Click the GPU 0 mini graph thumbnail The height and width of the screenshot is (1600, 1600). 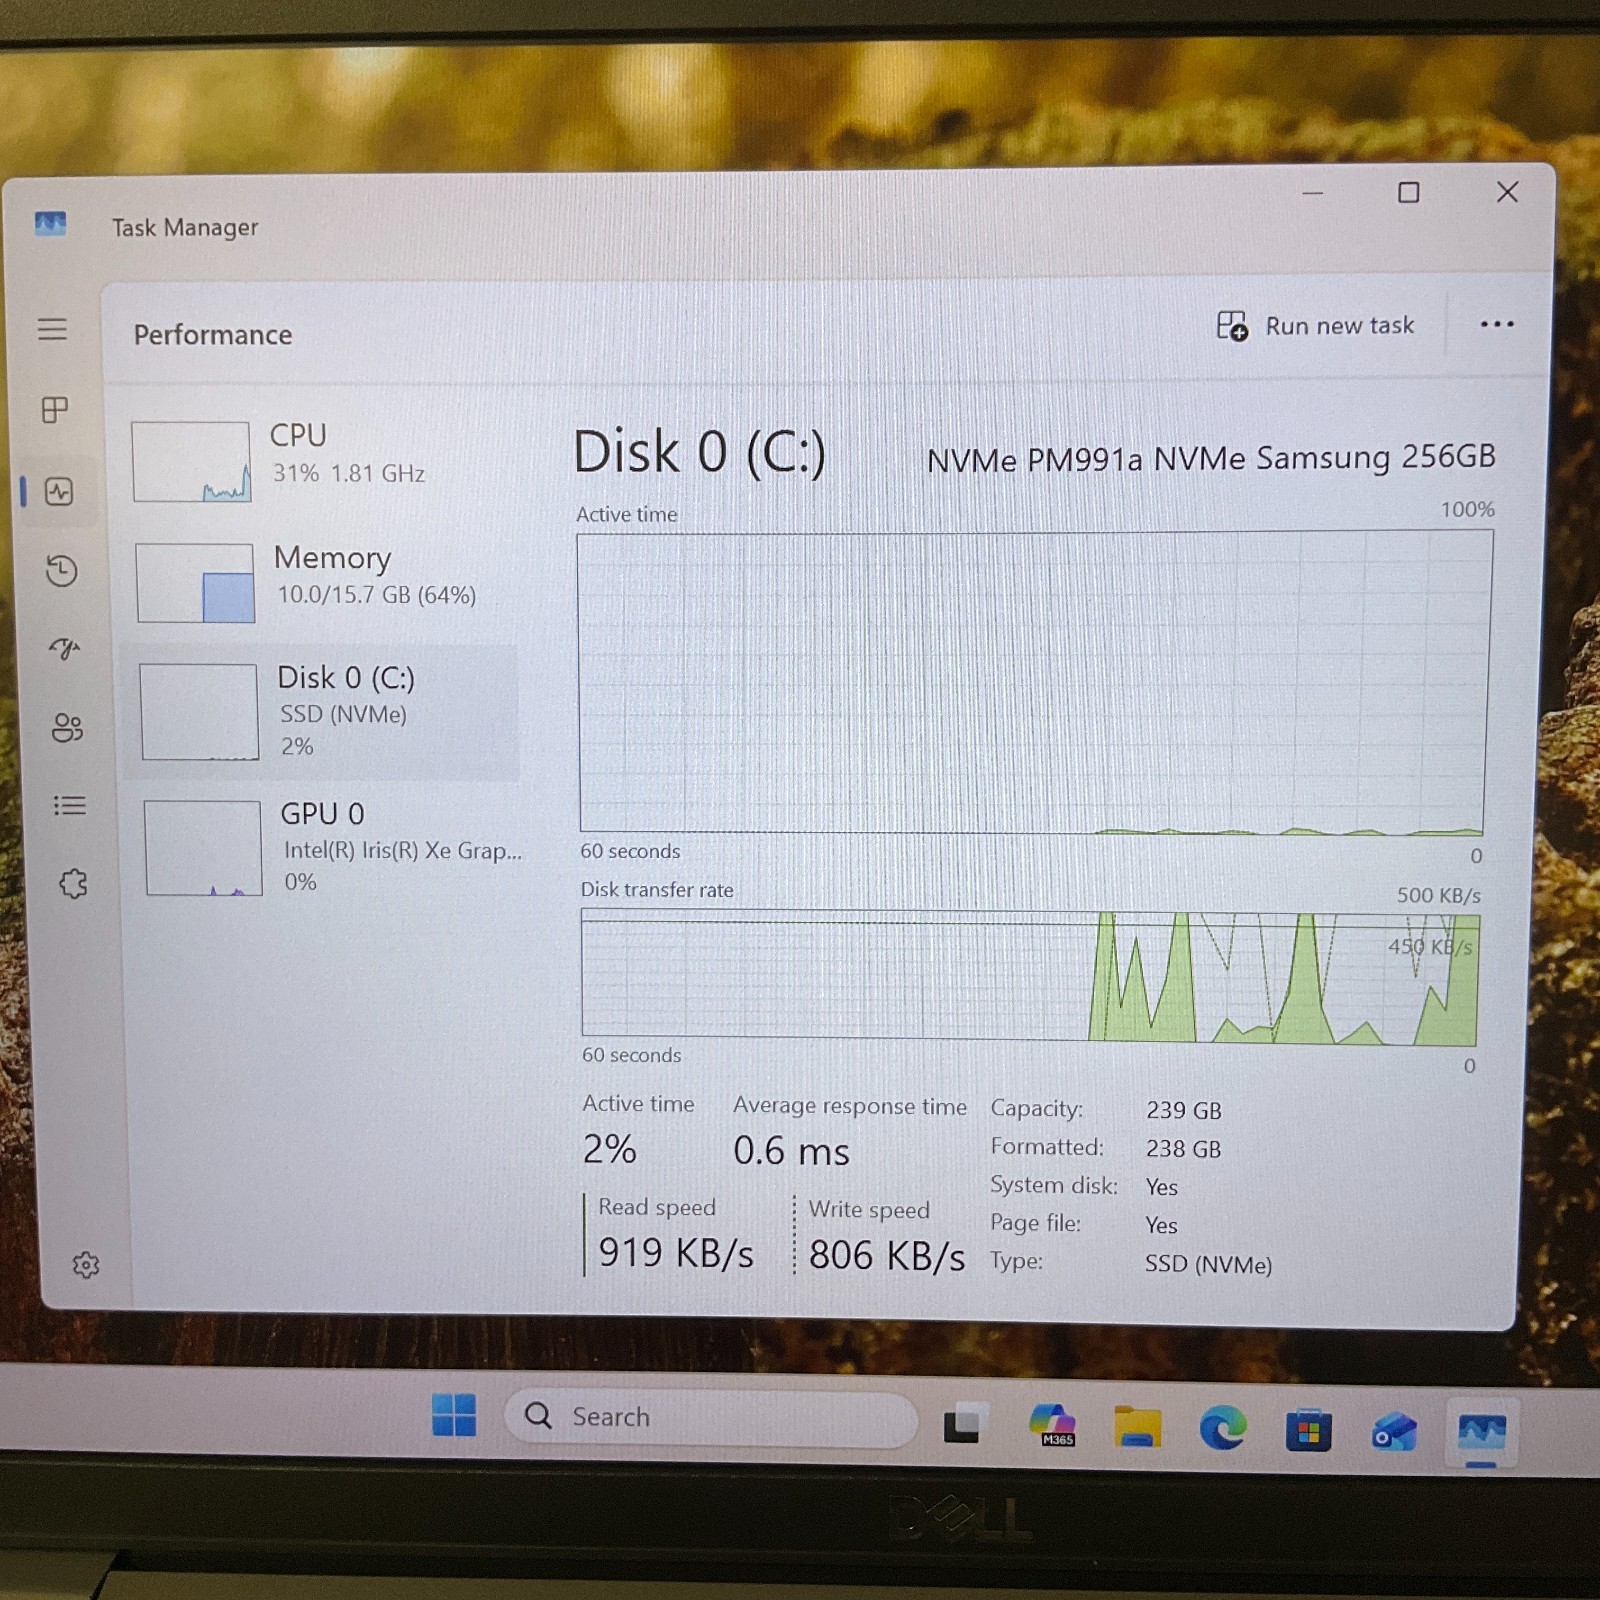(x=203, y=848)
